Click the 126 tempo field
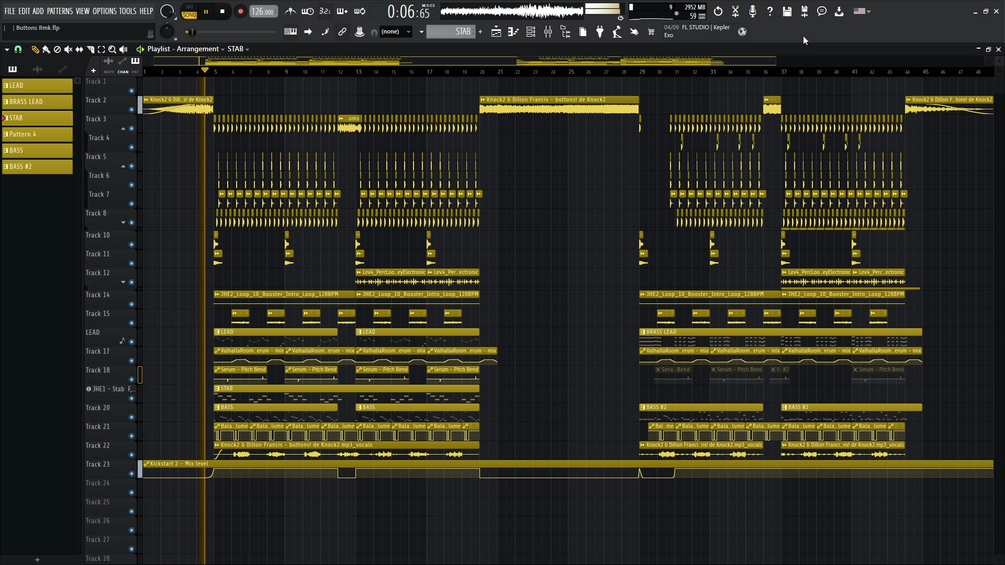The height and width of the screenshot is (565, 1005). point(263,12)
